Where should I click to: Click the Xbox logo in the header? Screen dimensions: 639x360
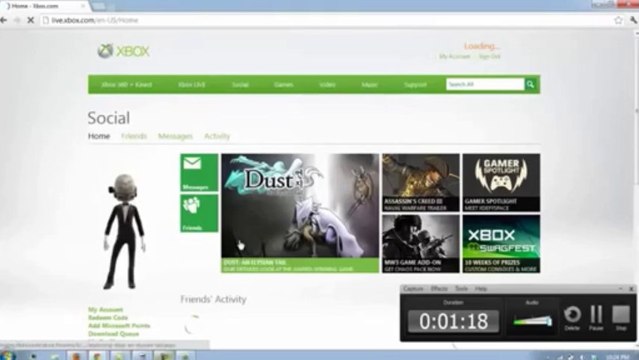[123, 51]
